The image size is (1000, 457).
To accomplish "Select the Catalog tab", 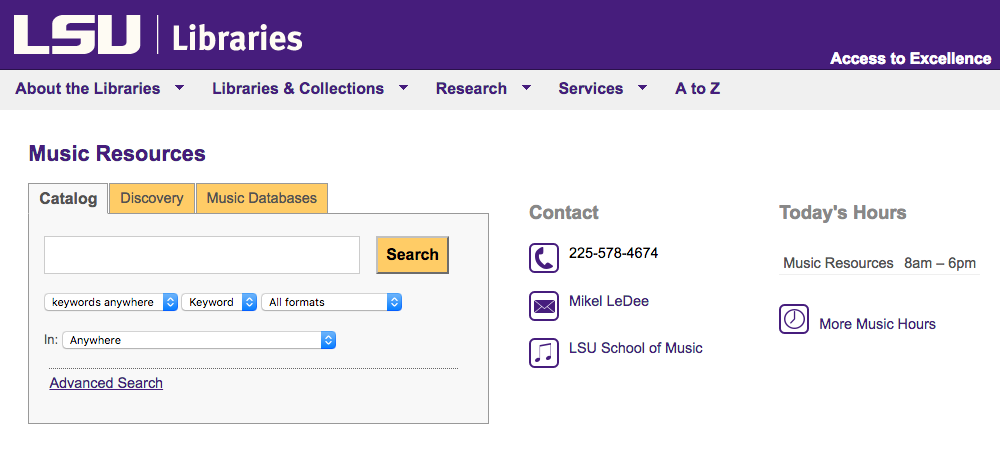I will pos(68,199).
